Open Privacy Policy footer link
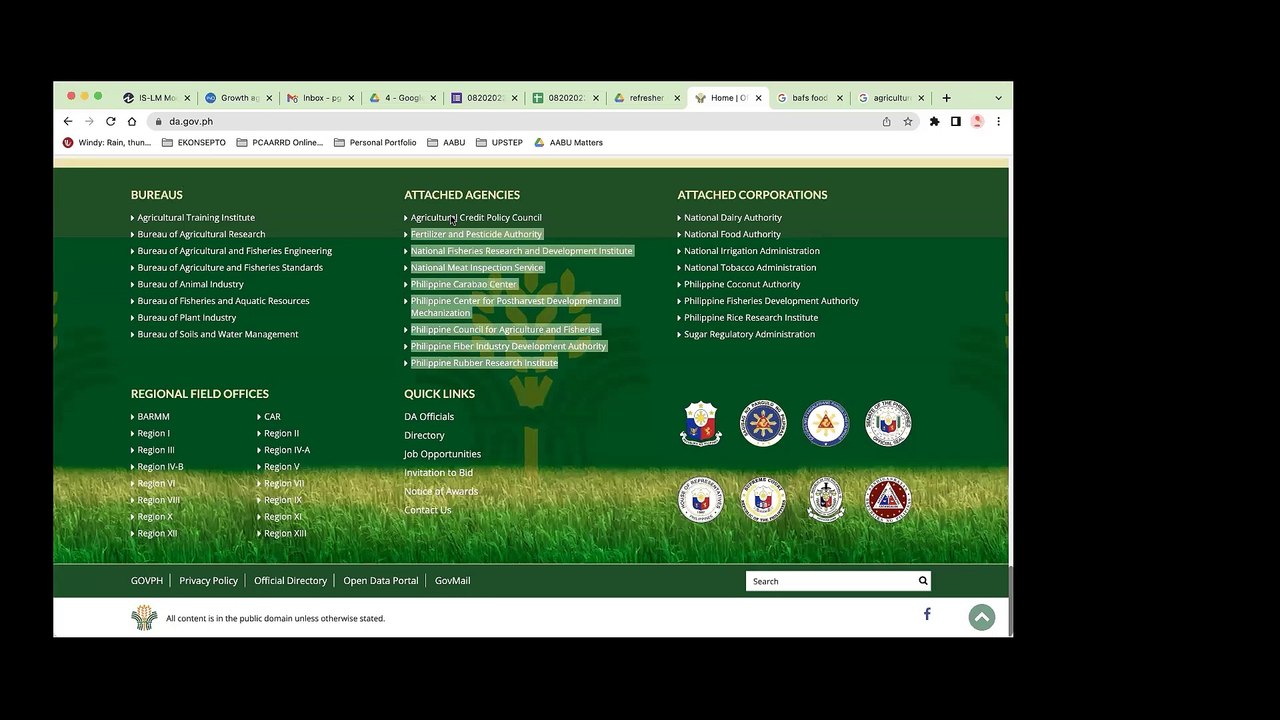1280x720 pixels. click(x=208, y=580)
